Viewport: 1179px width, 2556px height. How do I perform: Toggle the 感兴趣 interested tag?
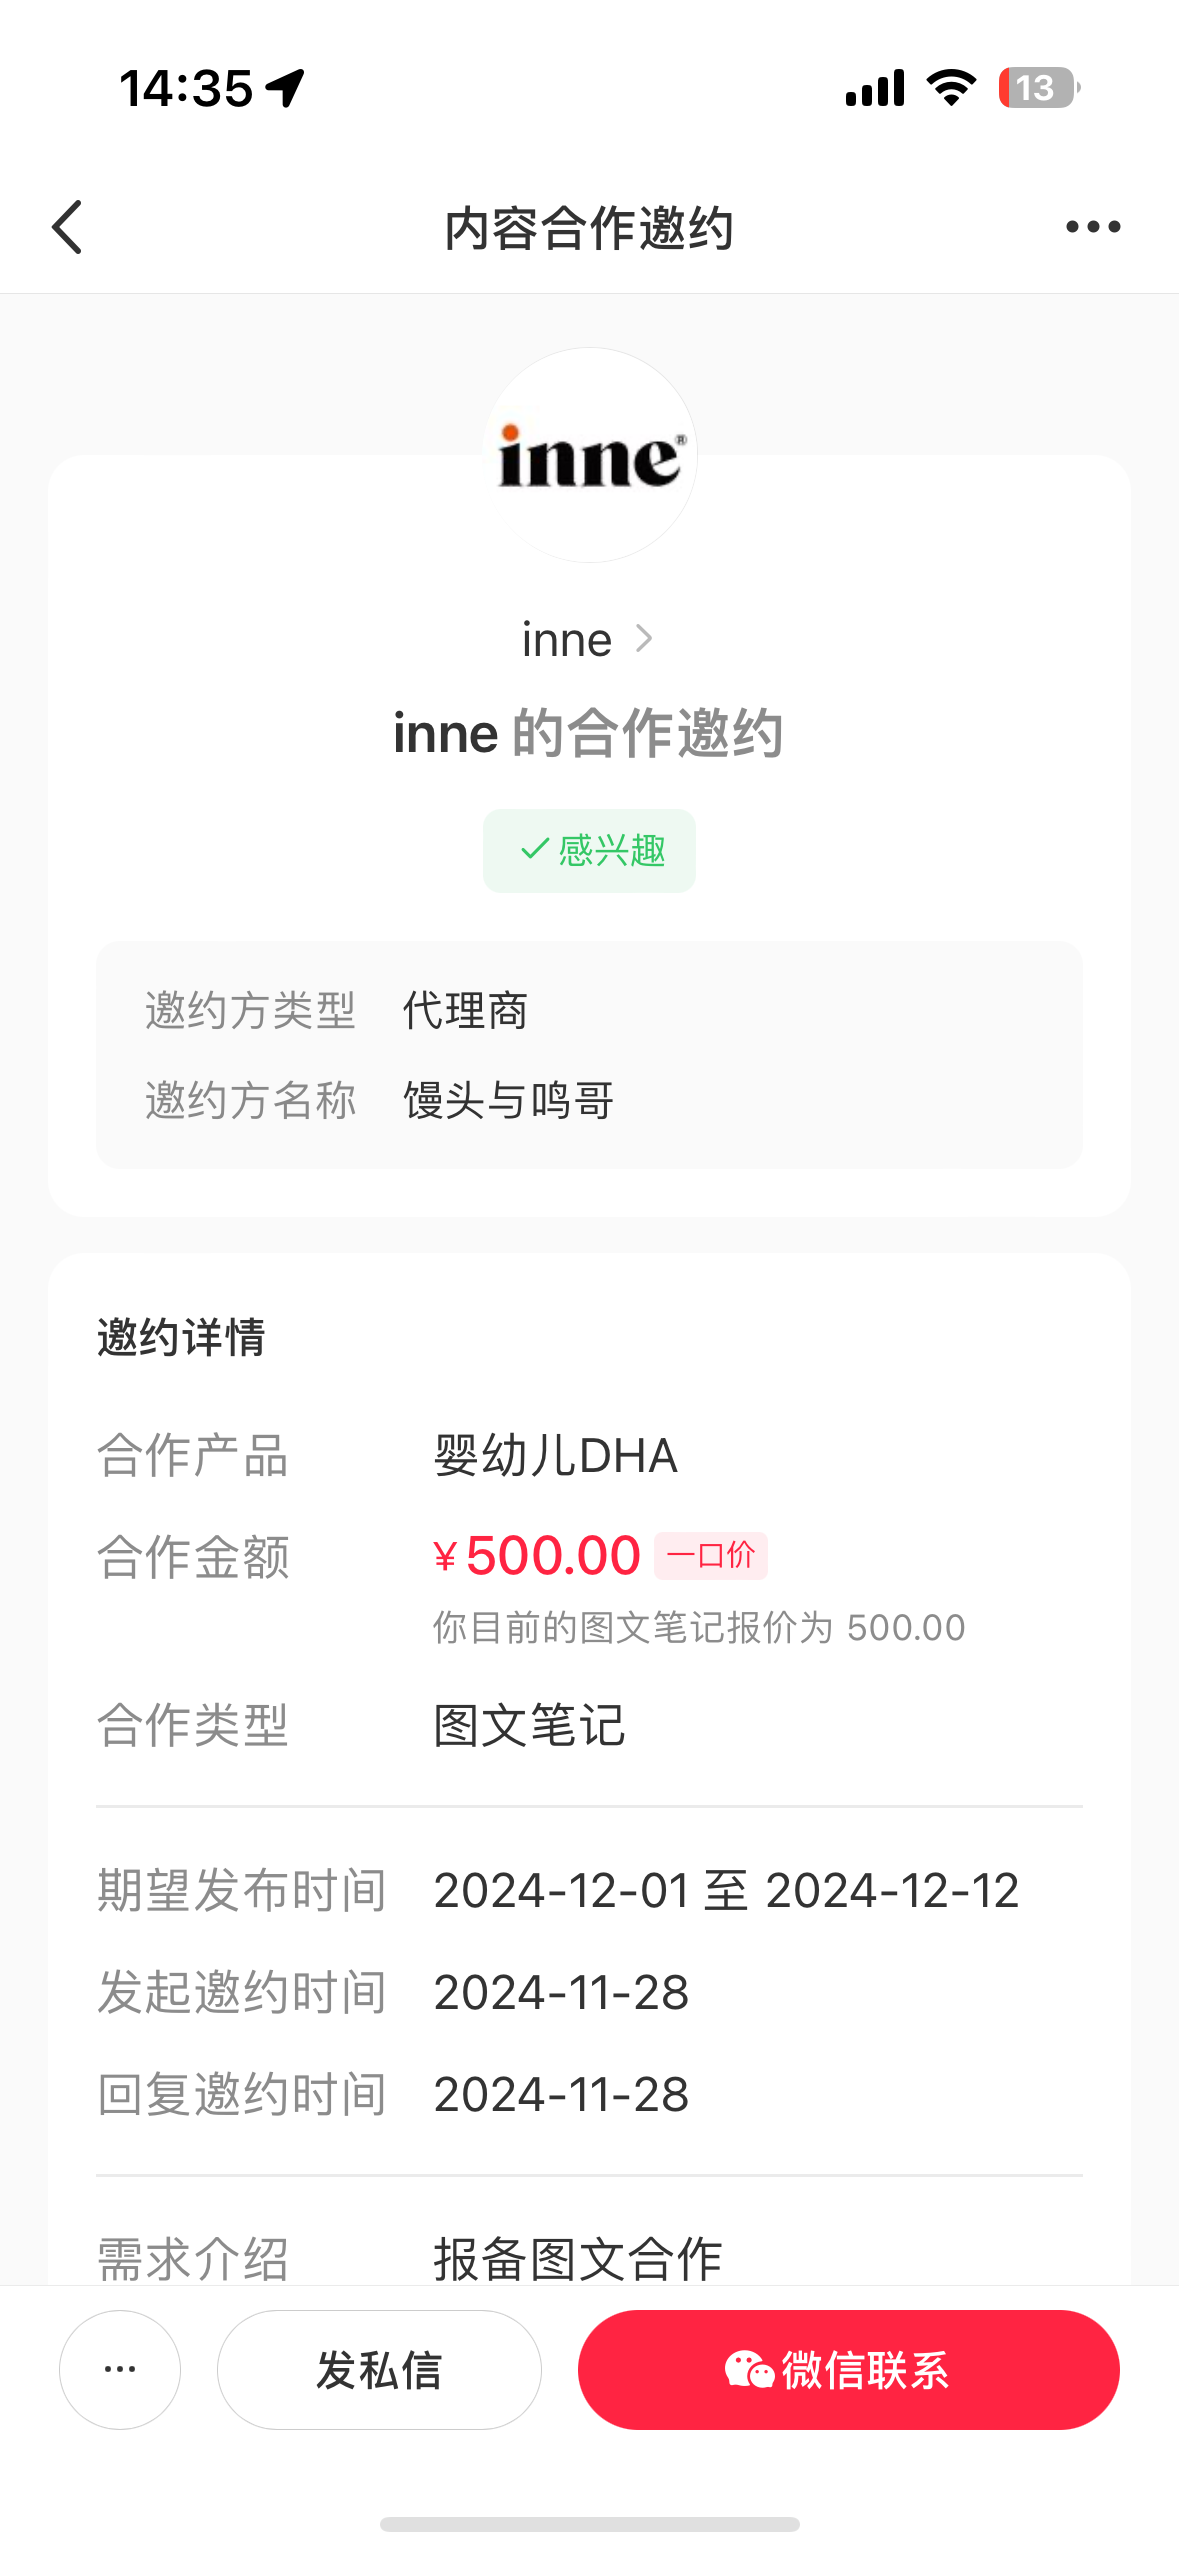[590, 851]
